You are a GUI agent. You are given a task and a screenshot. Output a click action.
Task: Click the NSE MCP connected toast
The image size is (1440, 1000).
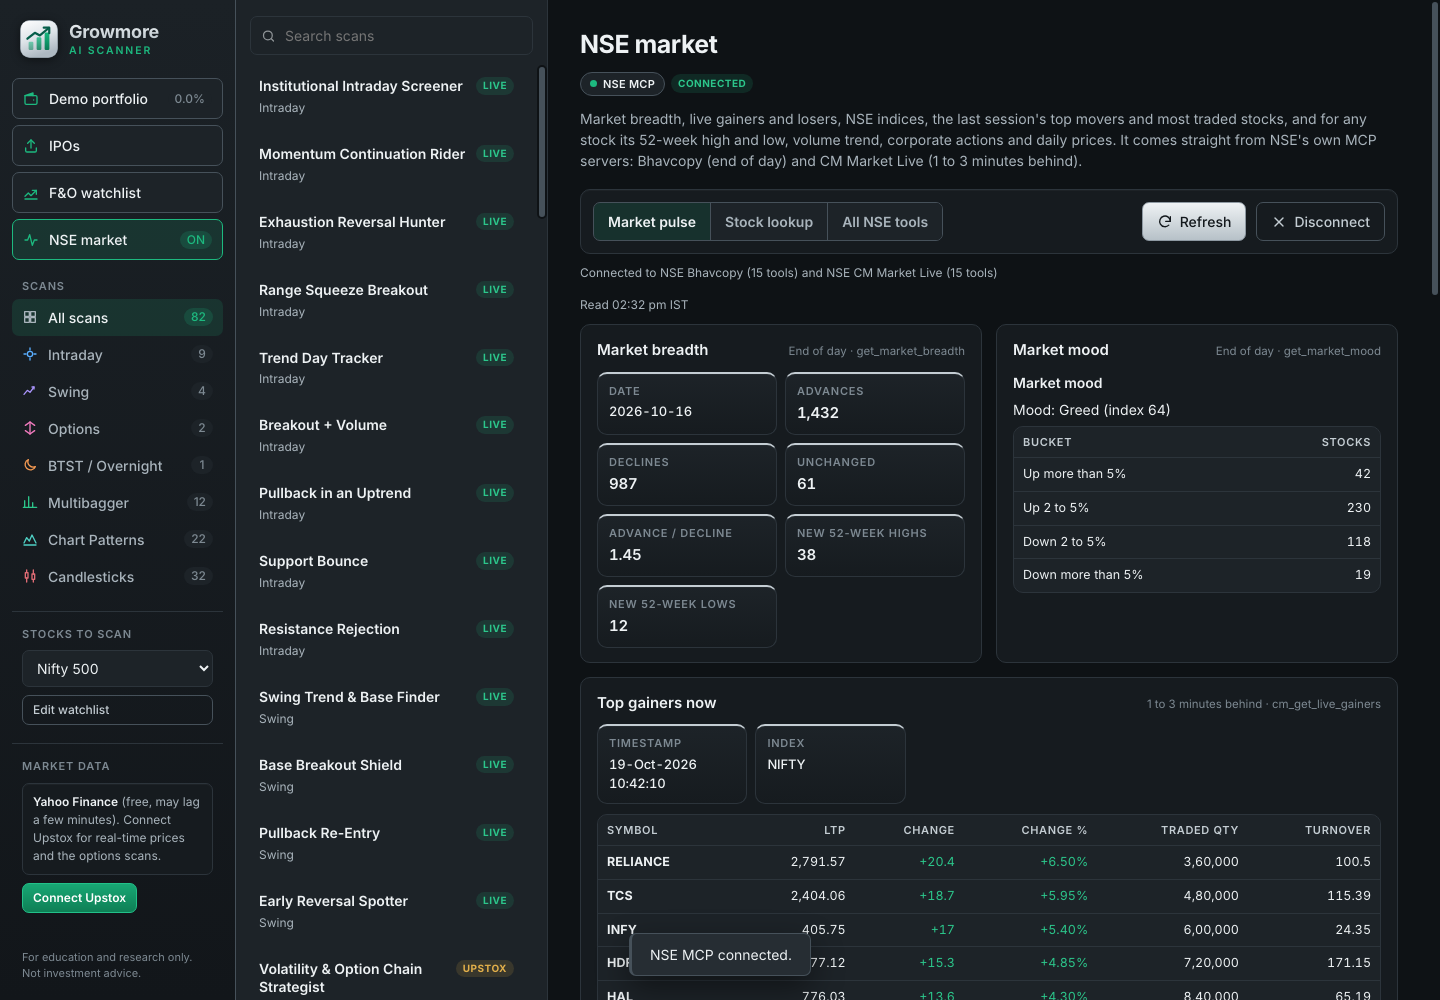(x=720, y=955)
